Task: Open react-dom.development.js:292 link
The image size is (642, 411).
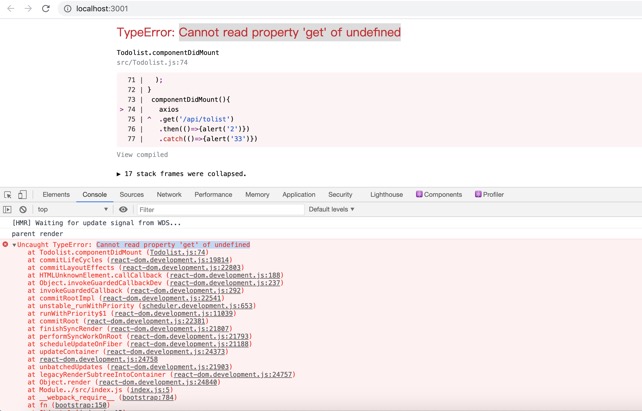Action: click(x=185, y=291)
